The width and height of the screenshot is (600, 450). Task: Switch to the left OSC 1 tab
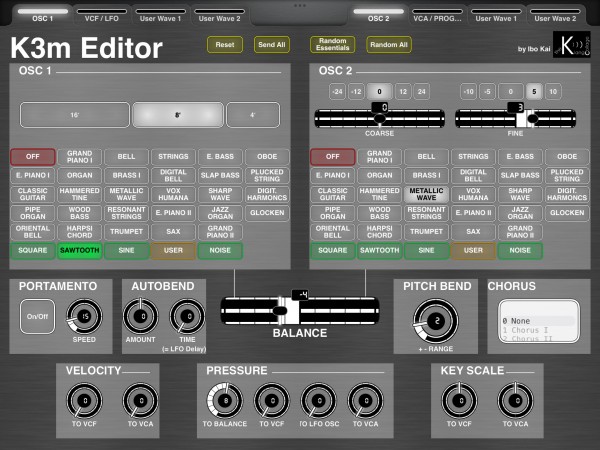click(42, 15)
